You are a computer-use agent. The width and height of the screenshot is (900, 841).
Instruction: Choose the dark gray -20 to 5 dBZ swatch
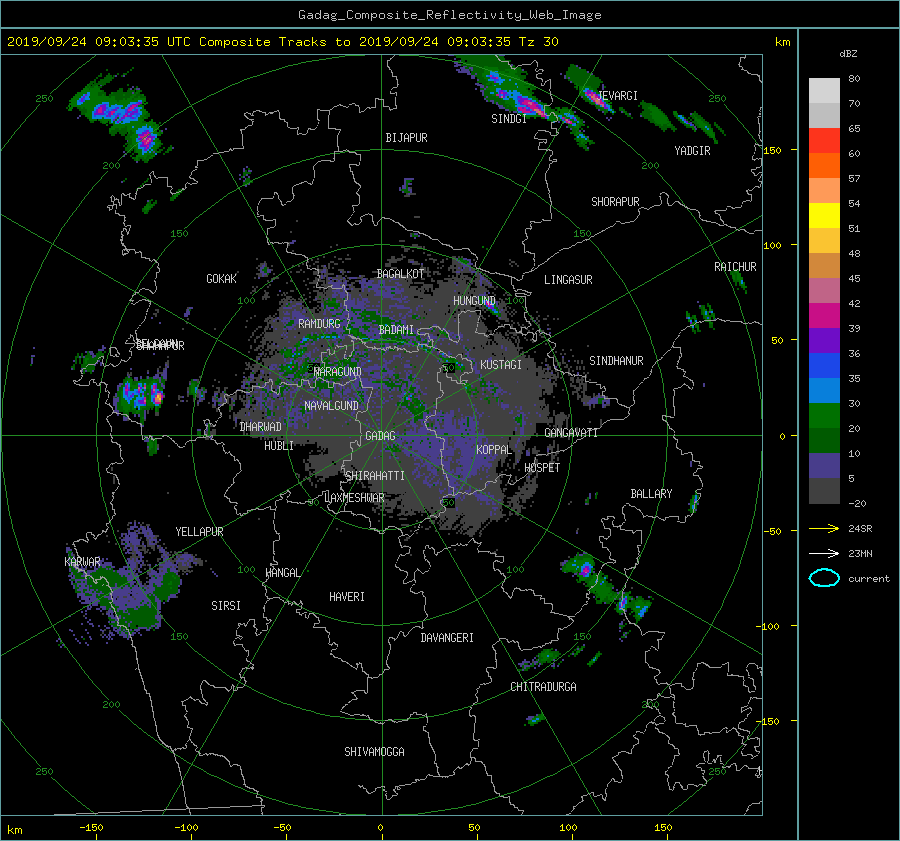click(x=824, y=490)
